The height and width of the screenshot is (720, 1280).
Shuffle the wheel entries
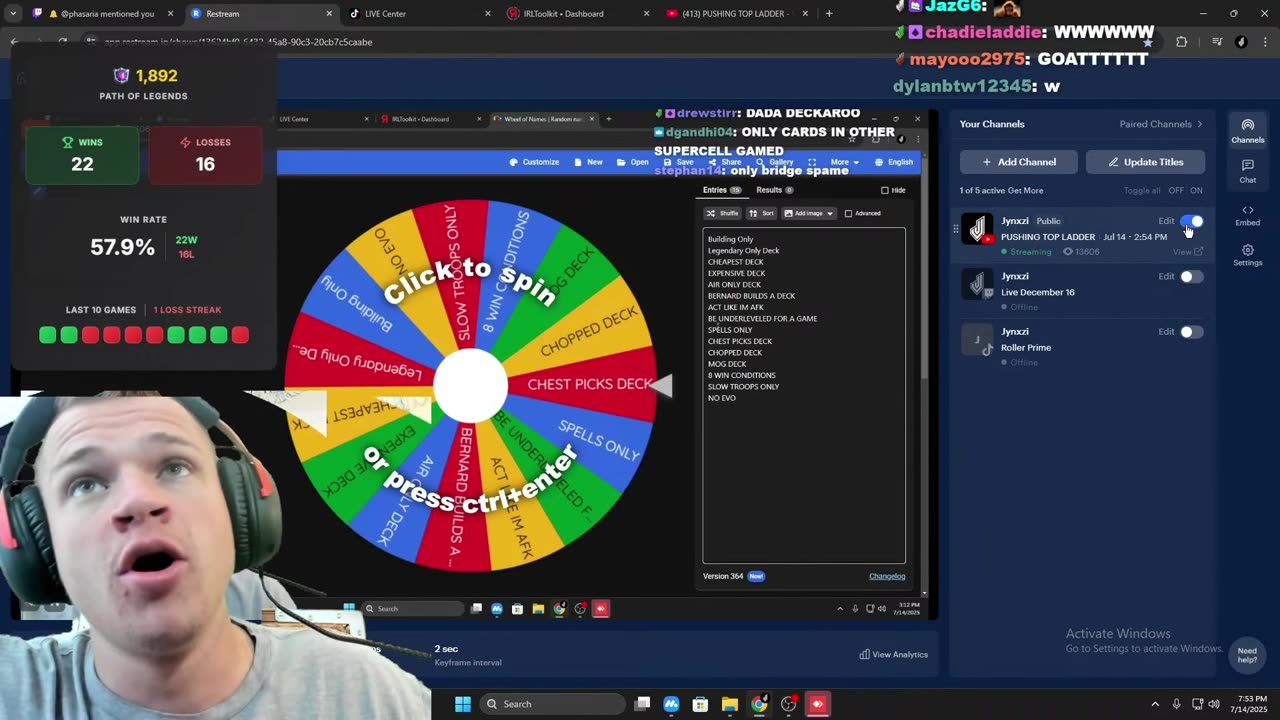(722, 213)
